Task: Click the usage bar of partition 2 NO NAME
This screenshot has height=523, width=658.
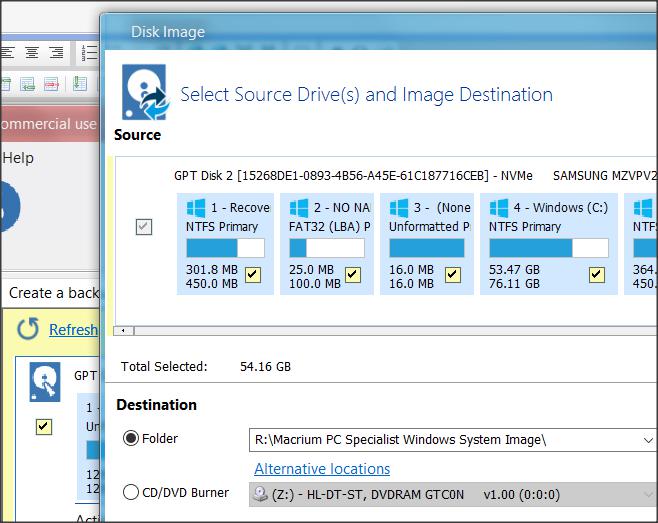Action: [327, 248]
